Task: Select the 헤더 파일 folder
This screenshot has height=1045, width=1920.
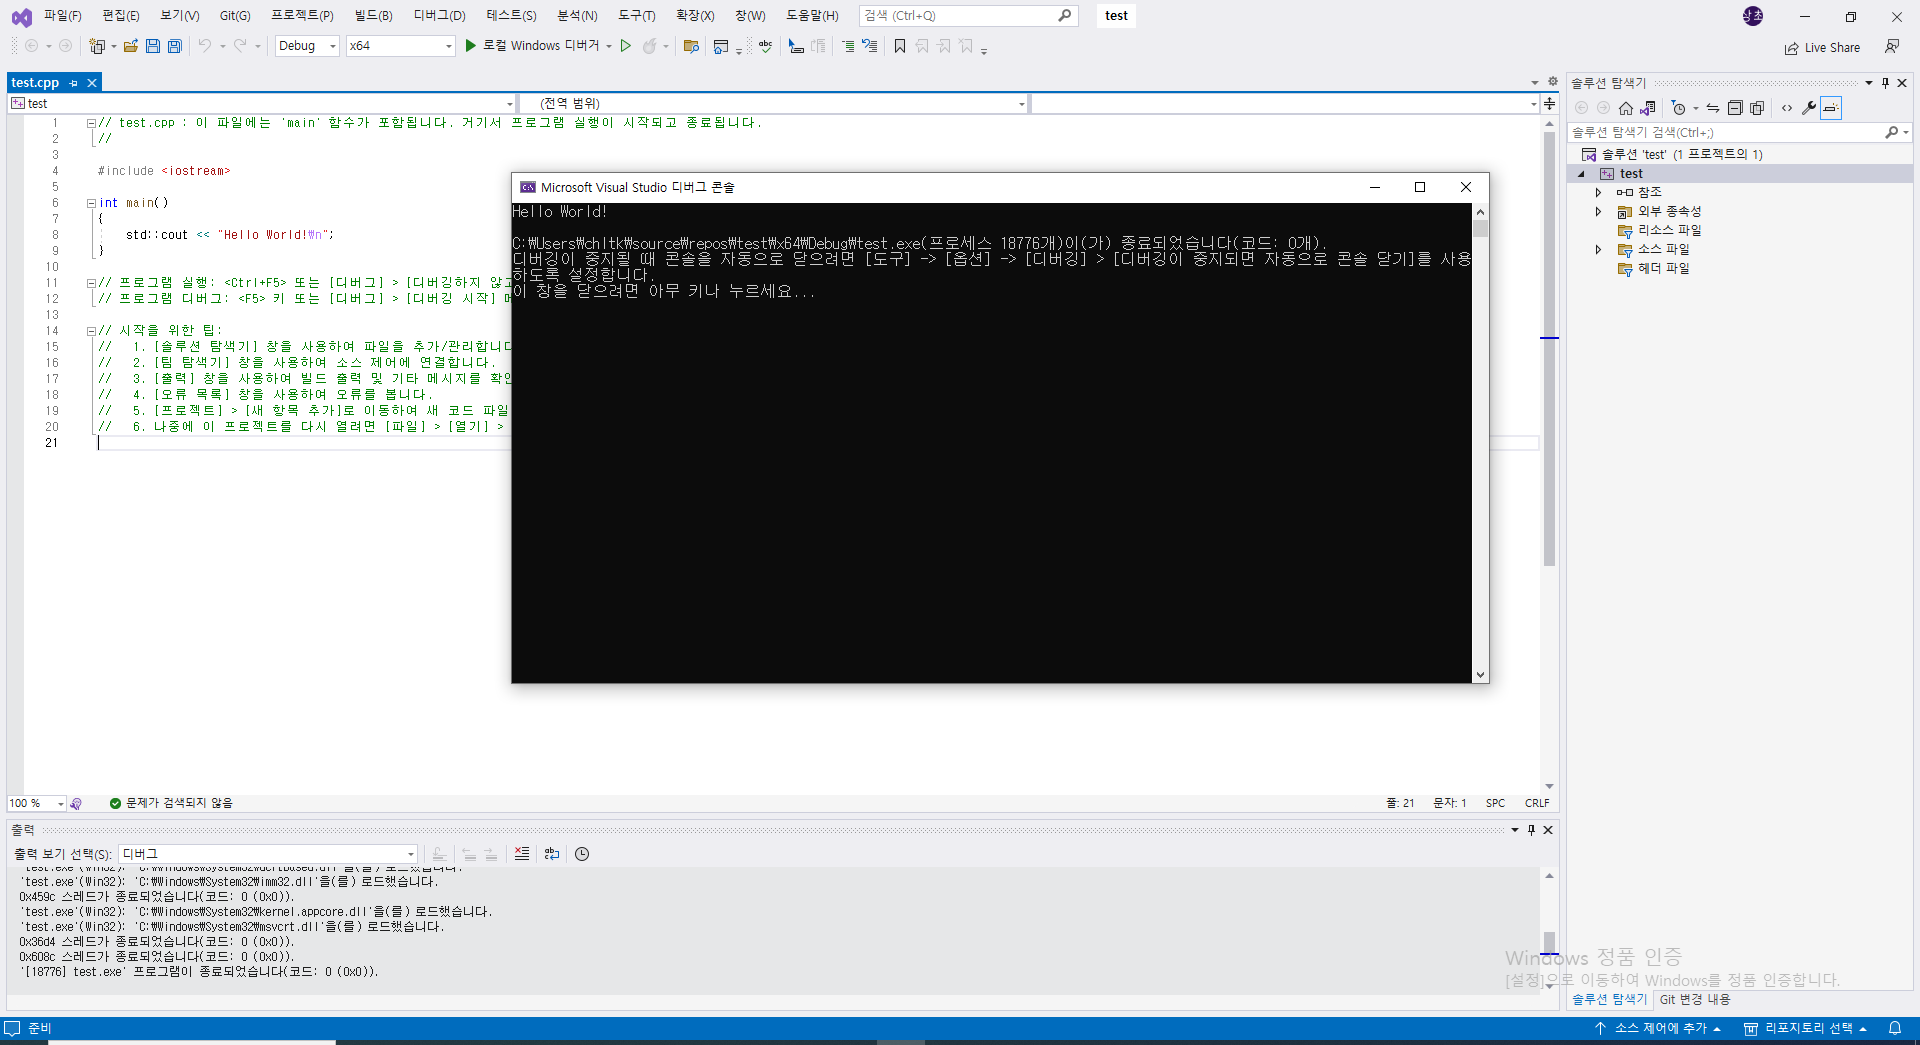Action: 1653,268
